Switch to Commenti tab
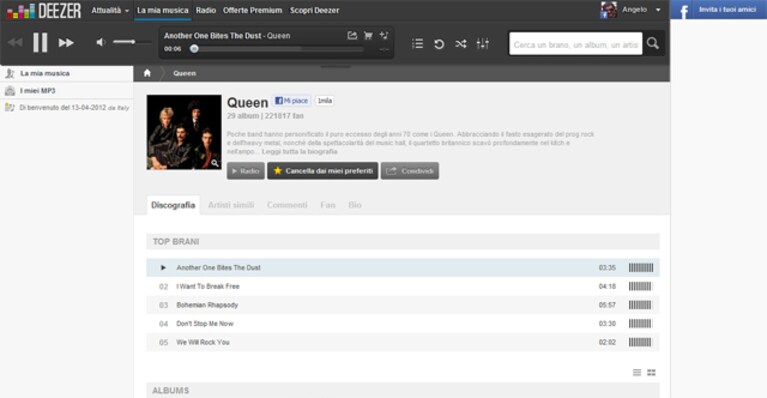The image size is (767, 398). click(287, 205)
